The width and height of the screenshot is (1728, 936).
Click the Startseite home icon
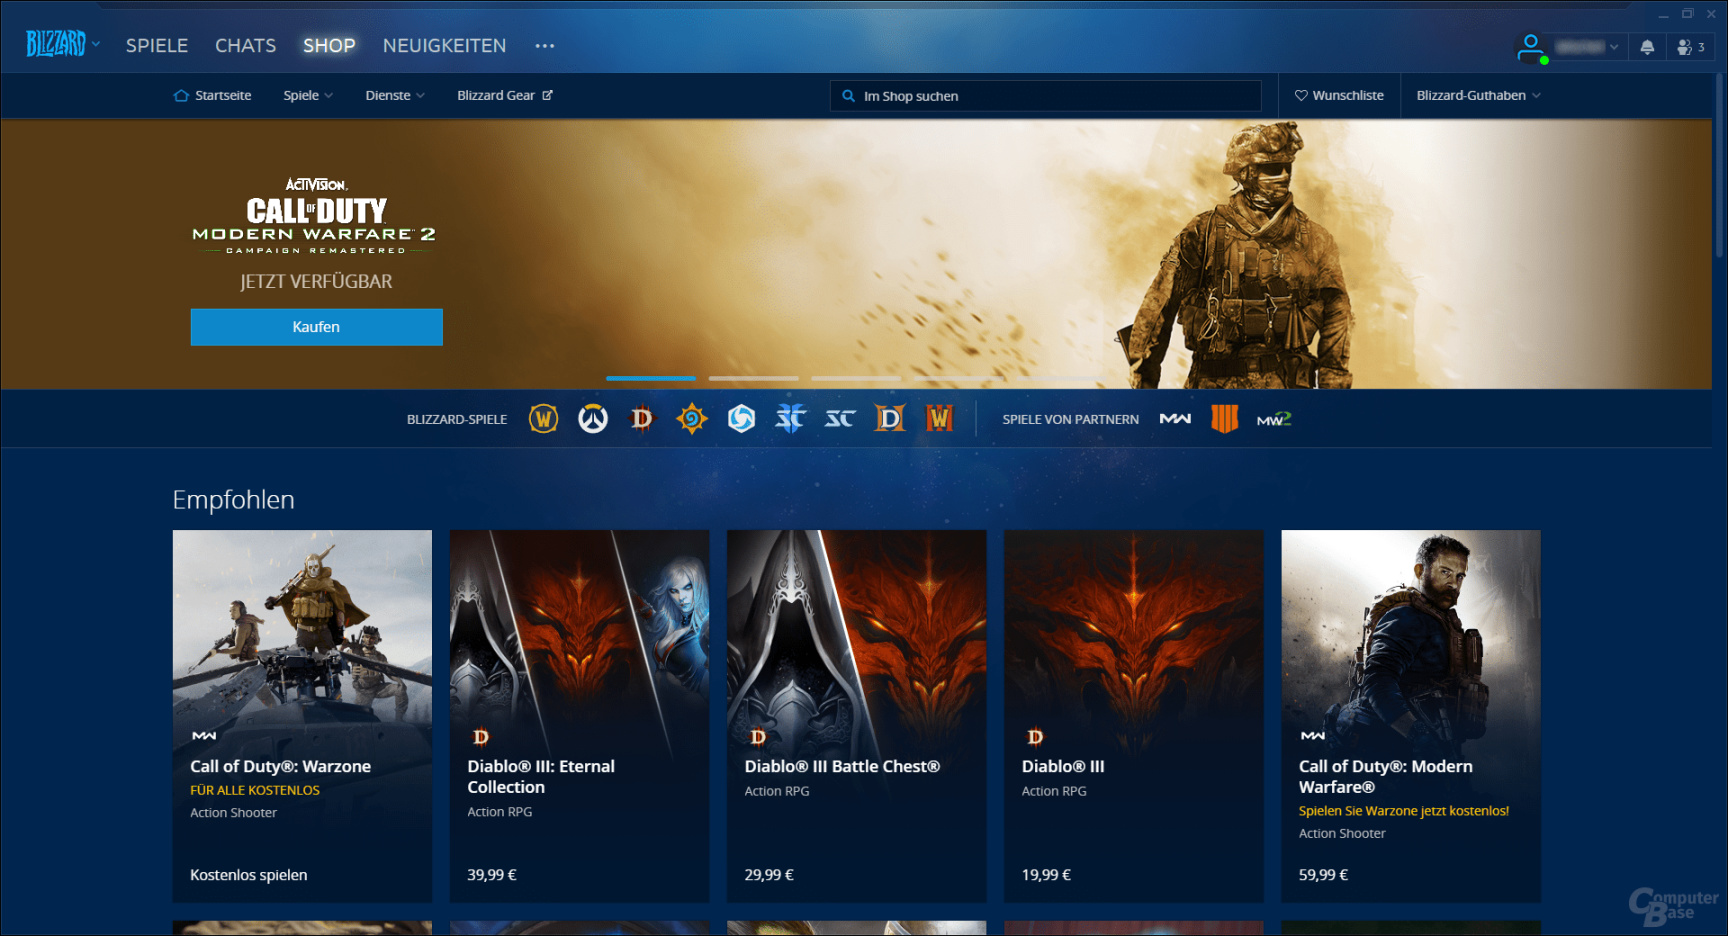[181, 96]
